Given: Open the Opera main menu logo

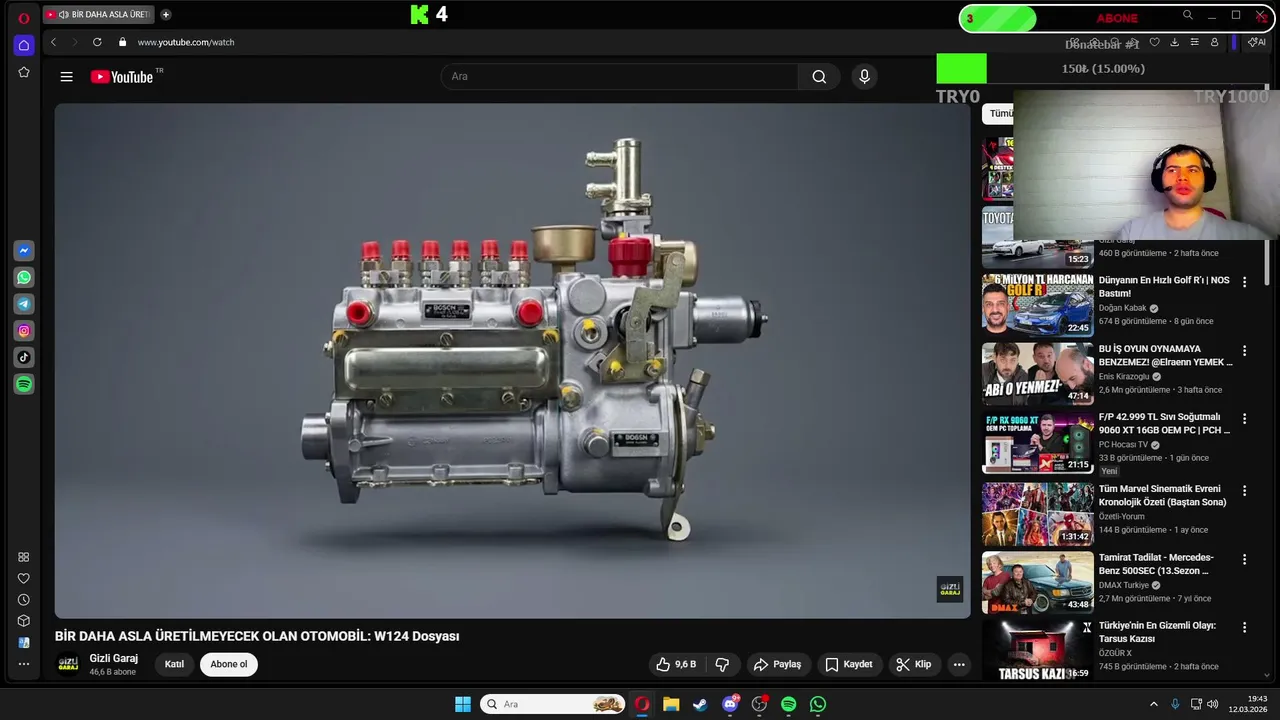Looking at the screenshot, I should (x=24, y=17).
